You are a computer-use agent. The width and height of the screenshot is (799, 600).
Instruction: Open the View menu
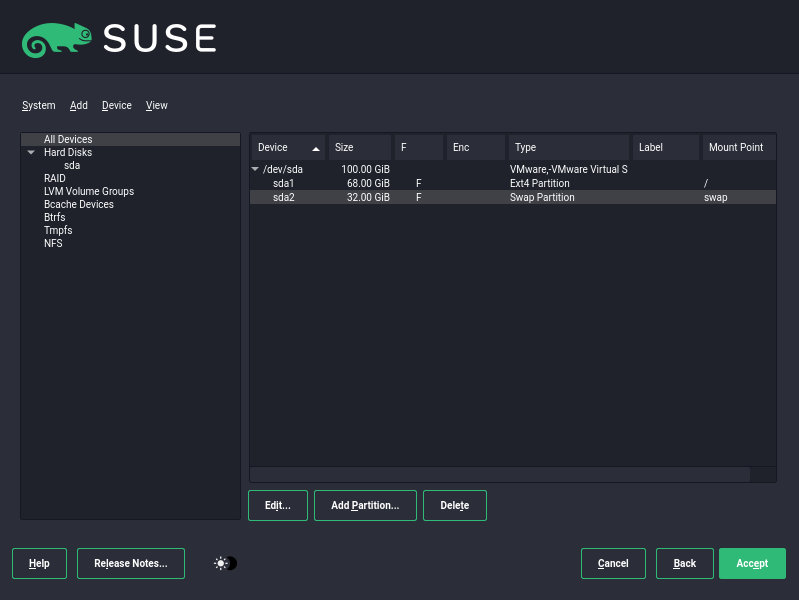pos(156,106)
